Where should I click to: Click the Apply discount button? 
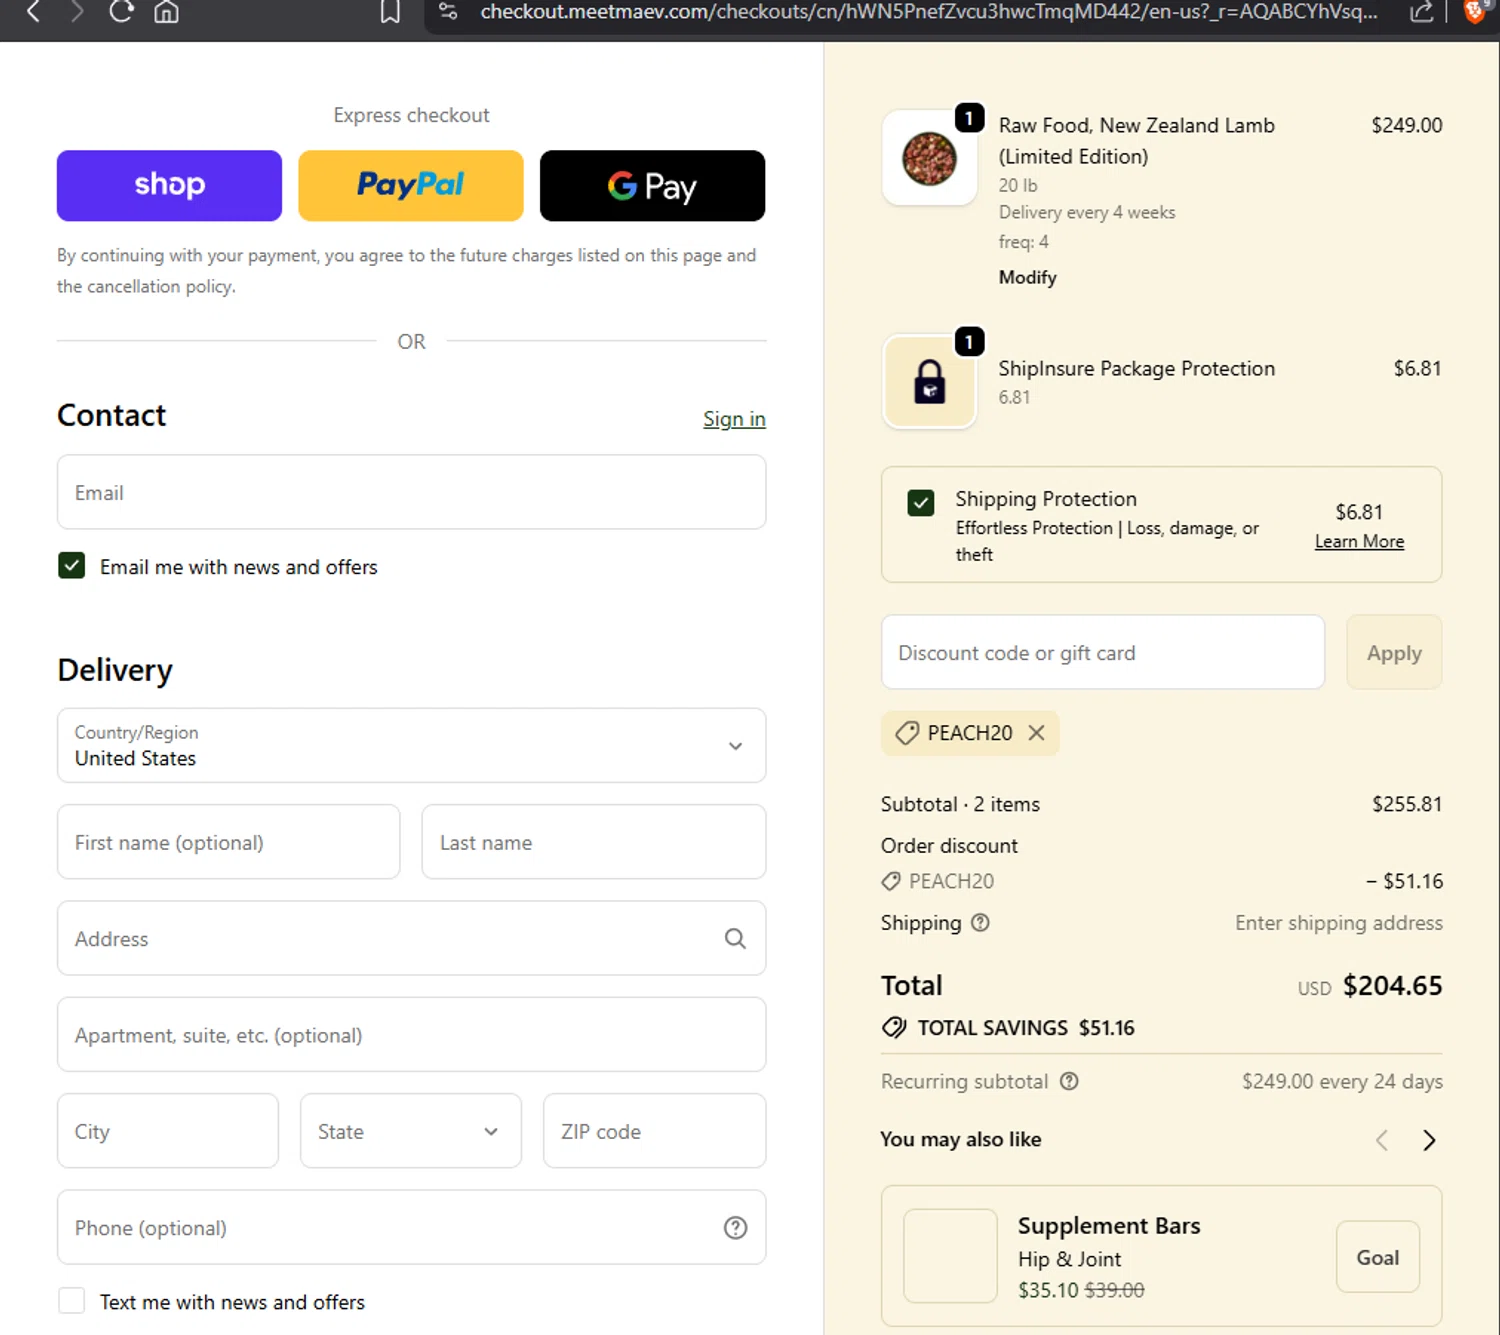1394,652
